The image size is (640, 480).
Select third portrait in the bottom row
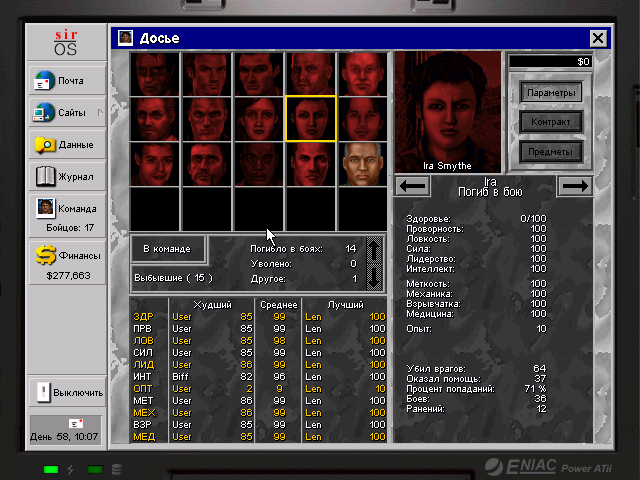tap(259, 164)
